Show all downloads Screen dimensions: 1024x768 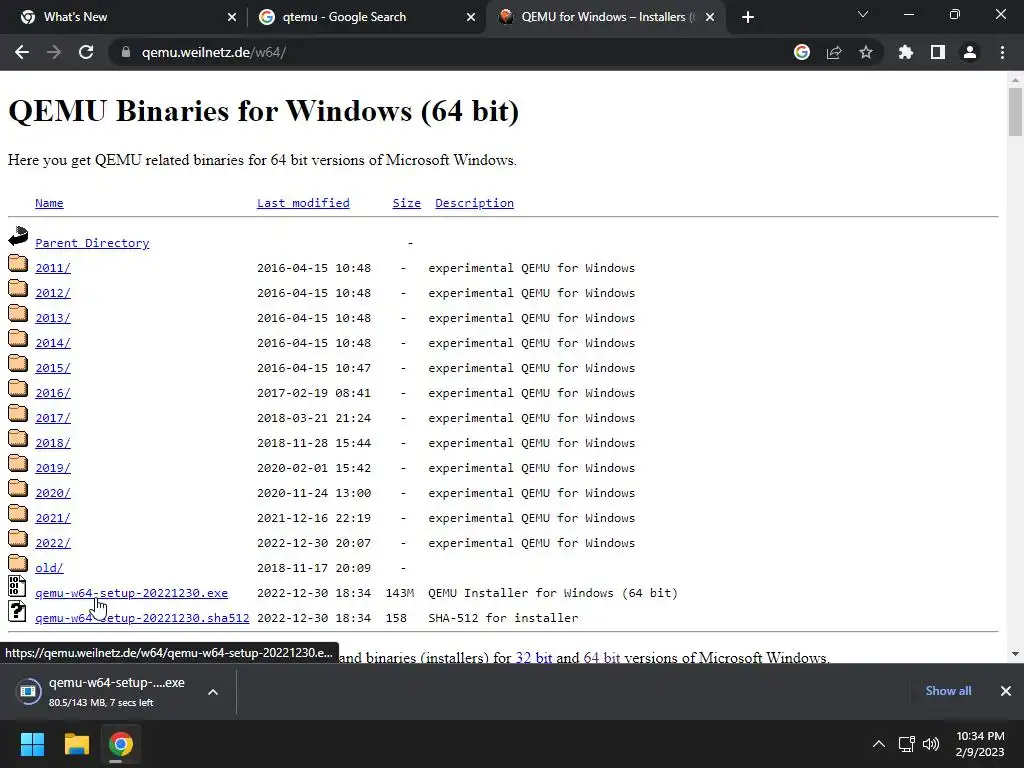(948, 691)
